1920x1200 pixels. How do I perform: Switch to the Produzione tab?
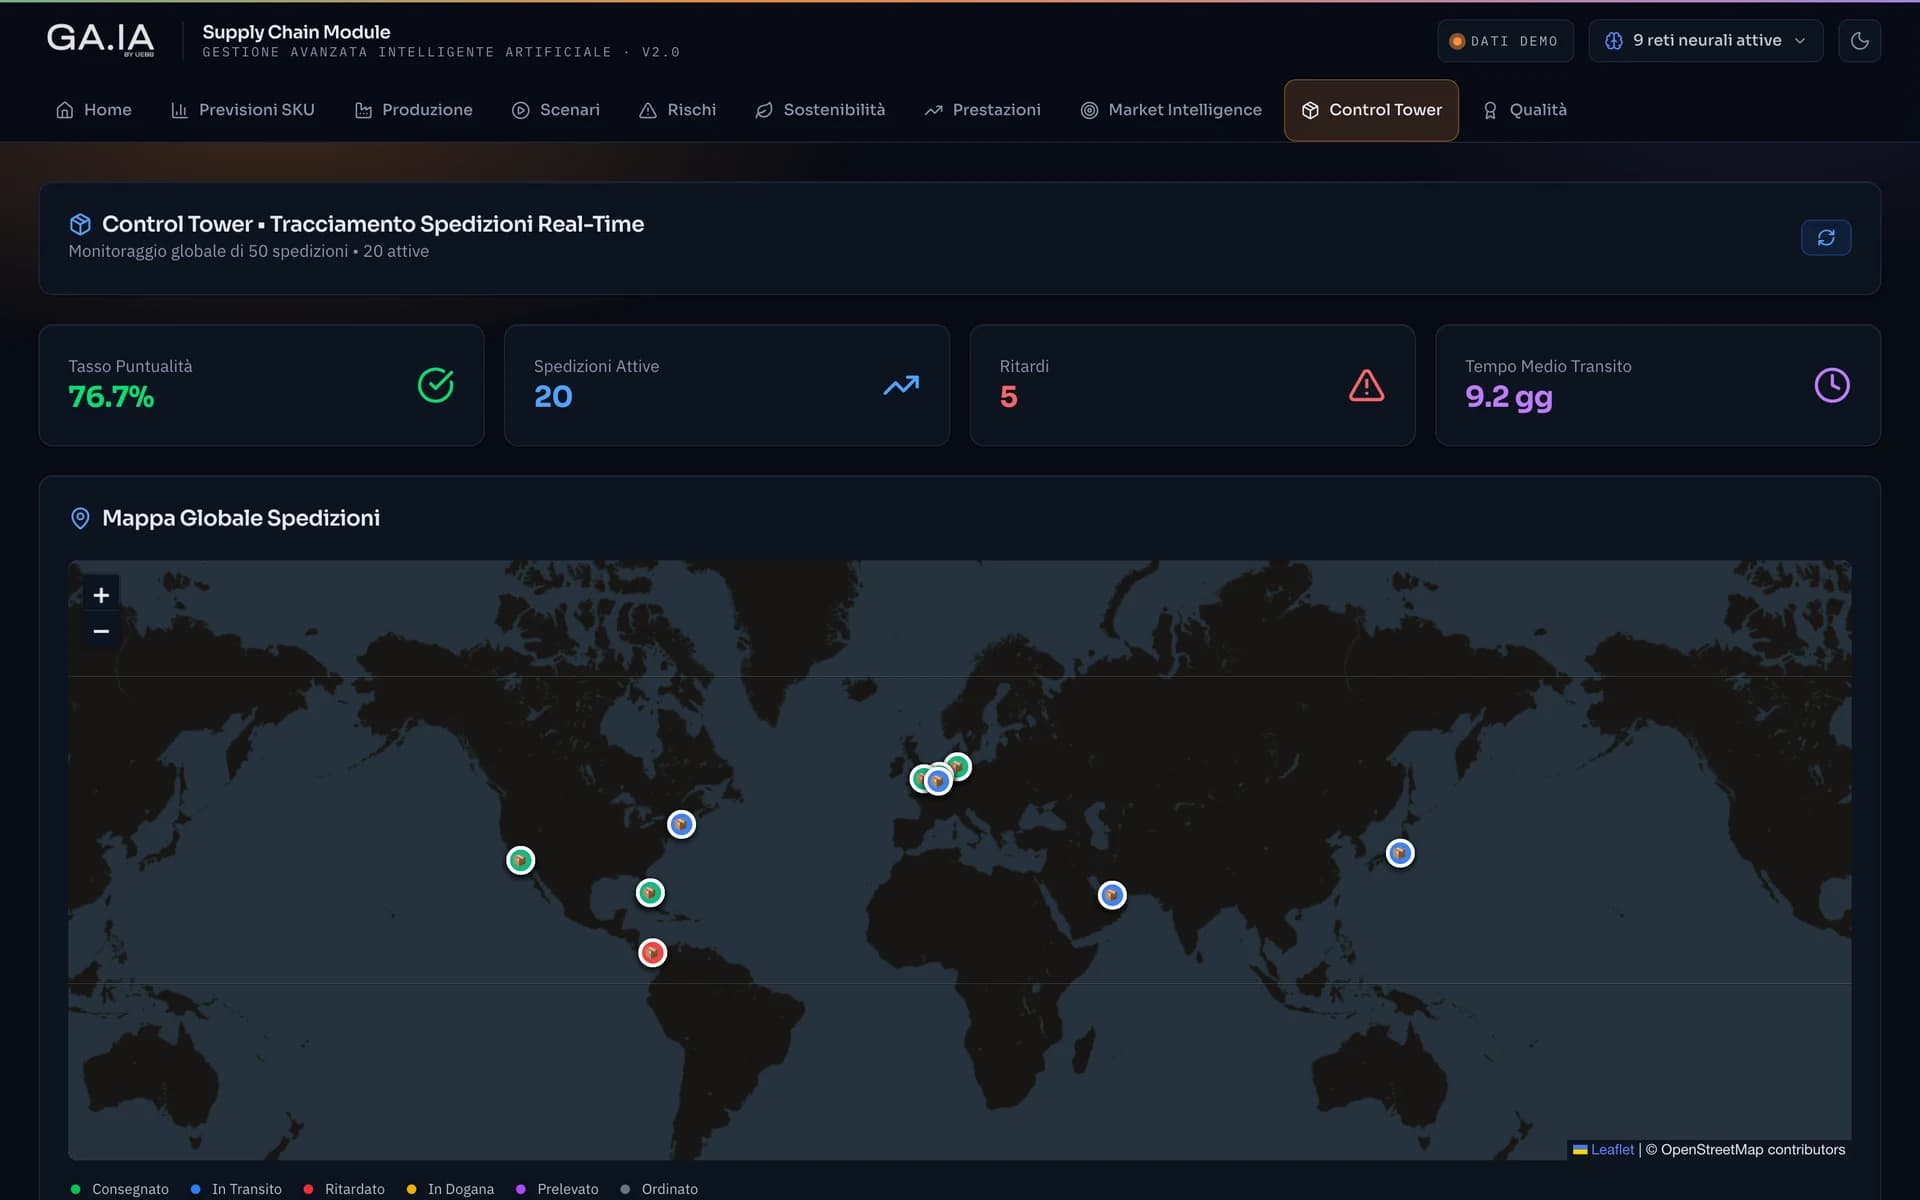413,110
